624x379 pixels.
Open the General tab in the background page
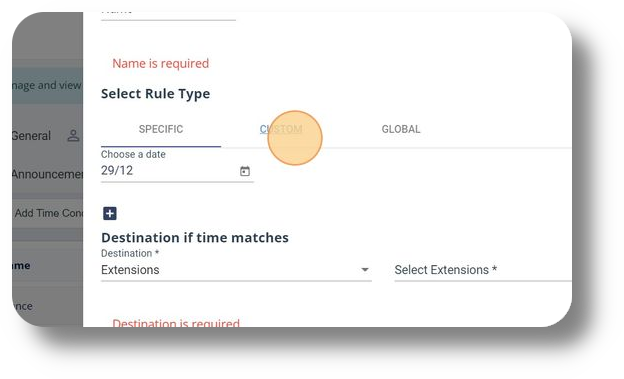[31, 136]
